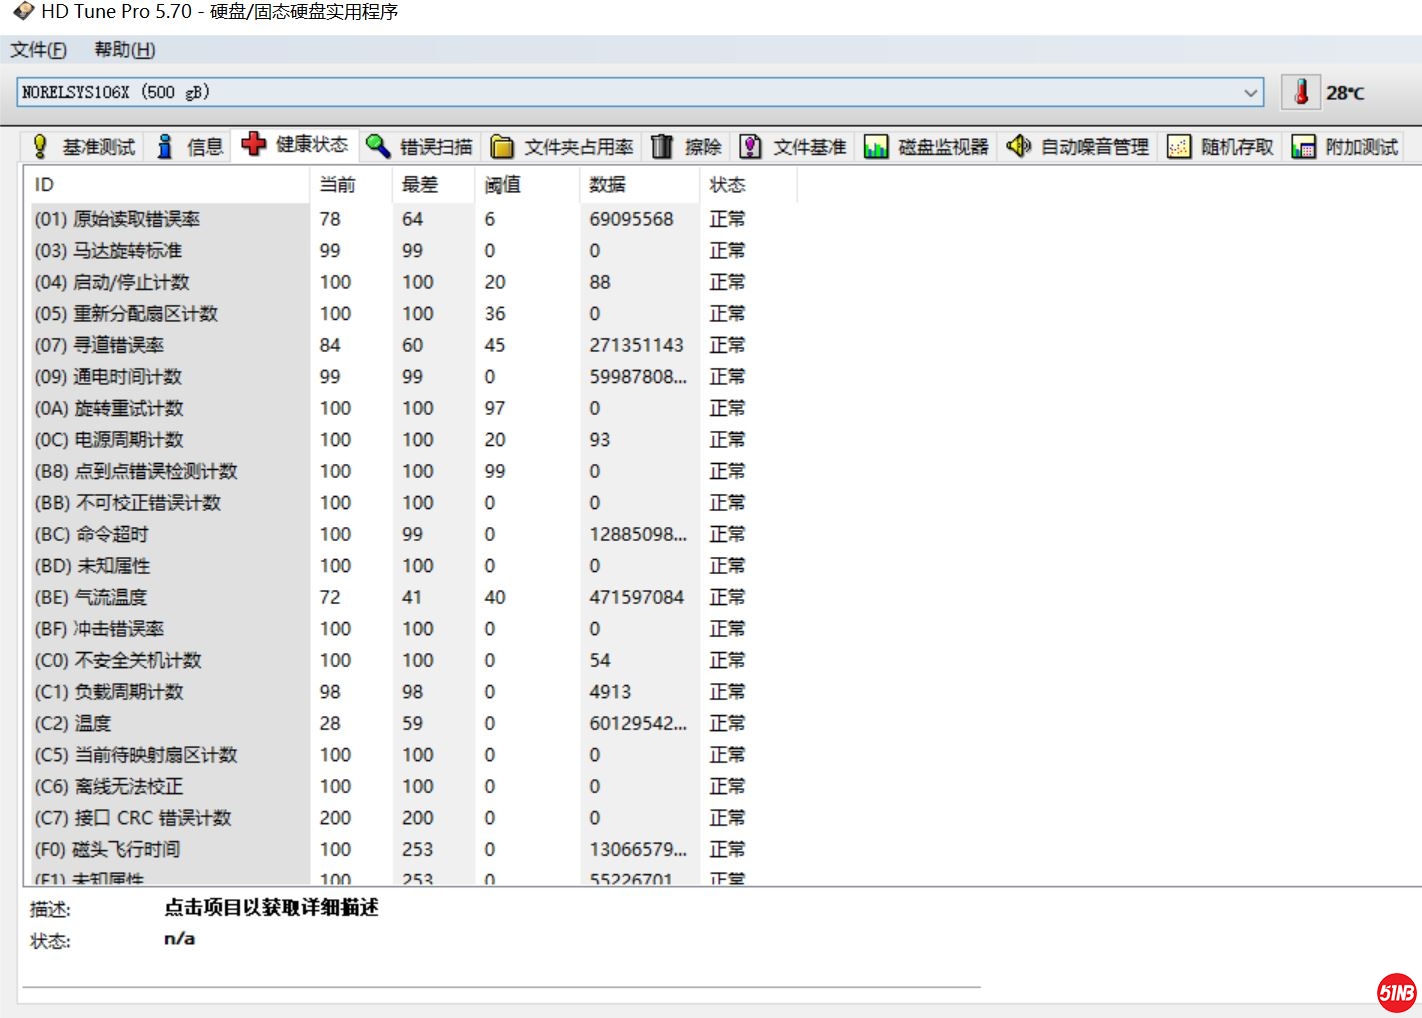Click the chart icon for 磁盘监视器

coord(876,147)
